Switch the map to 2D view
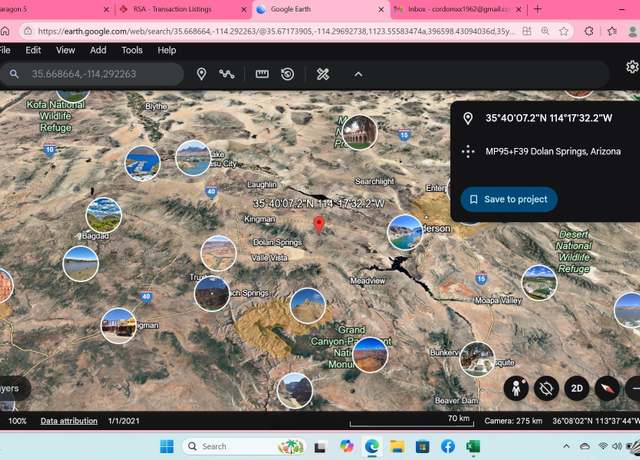This screenshot has width=640, height=460. 576,388
